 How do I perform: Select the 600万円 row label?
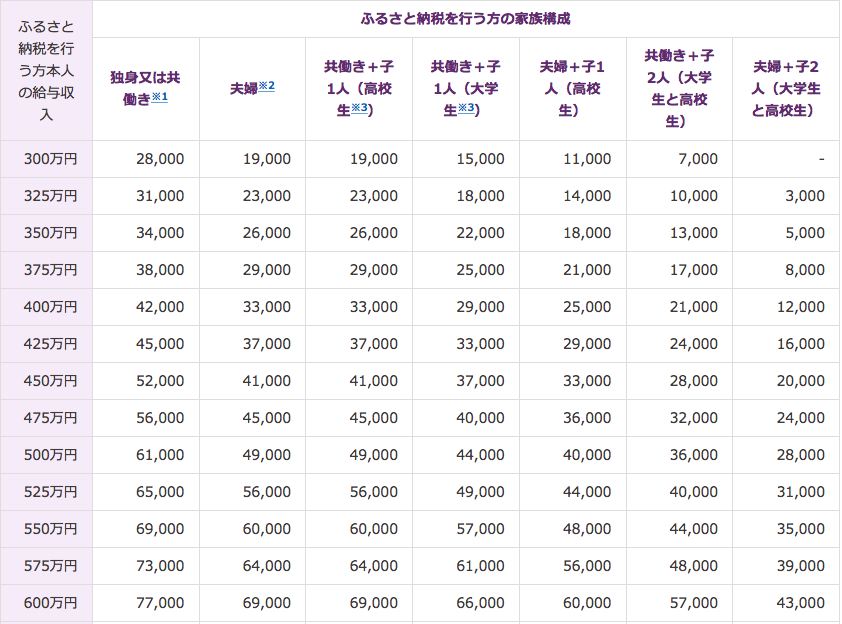click(50, 603)
